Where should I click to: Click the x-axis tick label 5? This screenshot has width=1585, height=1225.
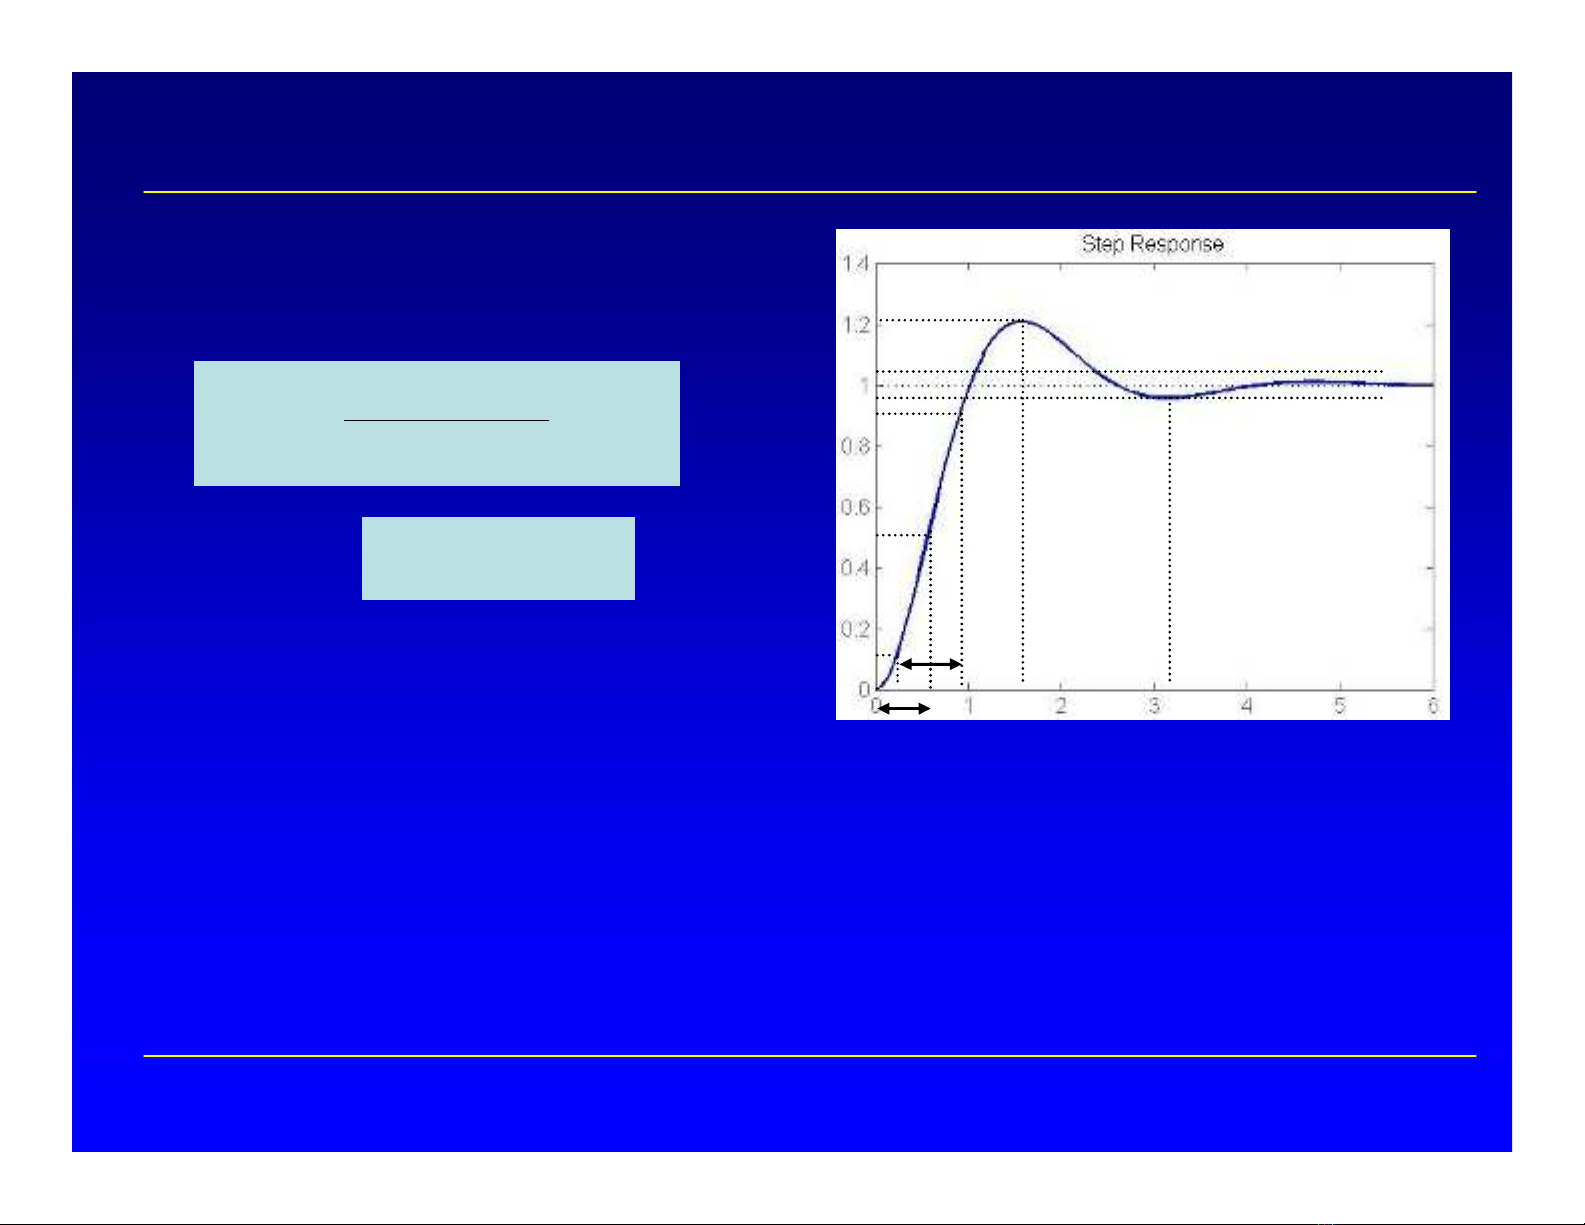(x=1340, y=706)
